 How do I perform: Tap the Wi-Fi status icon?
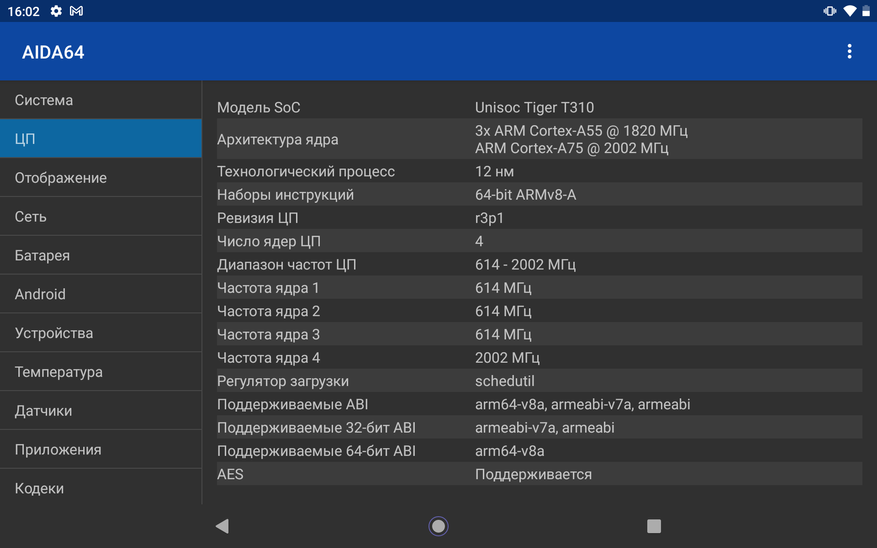tap(849, 11)
